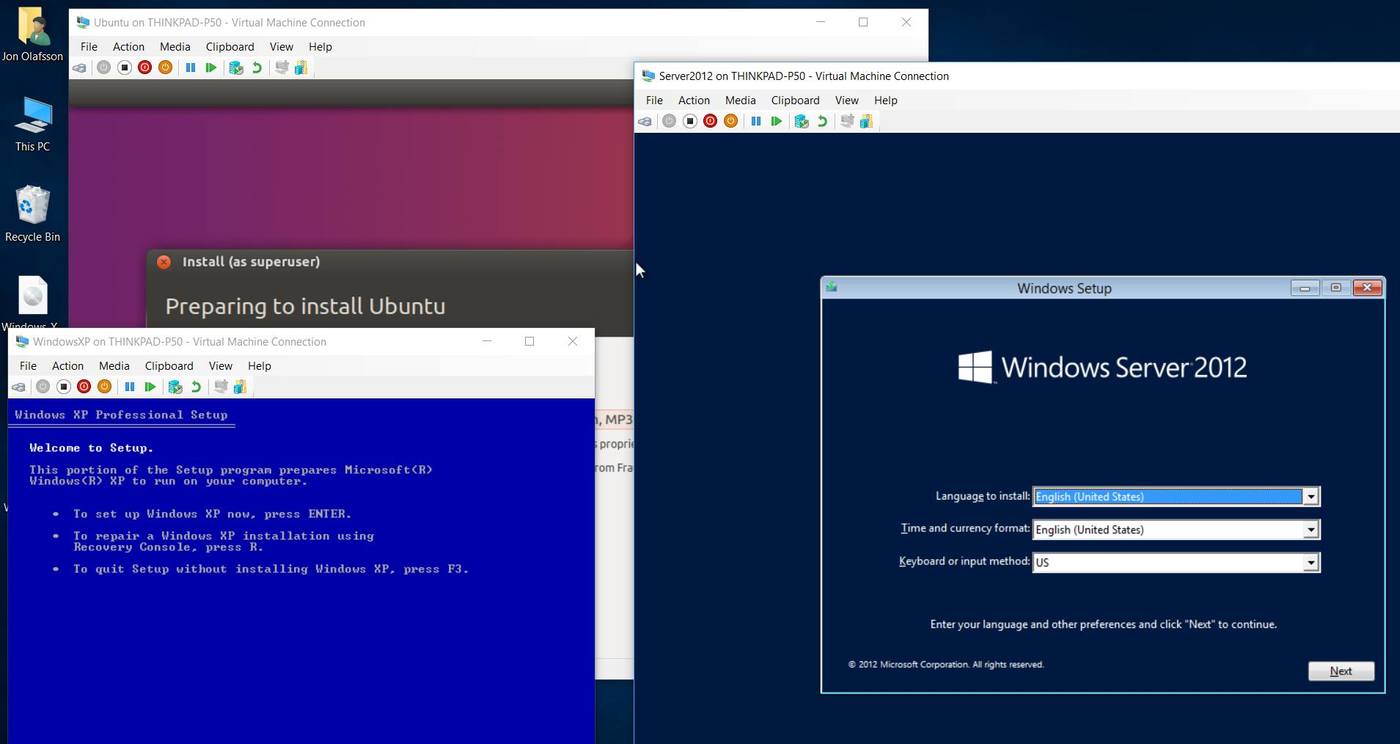Screen dimensions: 1400x744
Task: Click Next in Windows Setup dialog
Action: tap(1341, 671)
